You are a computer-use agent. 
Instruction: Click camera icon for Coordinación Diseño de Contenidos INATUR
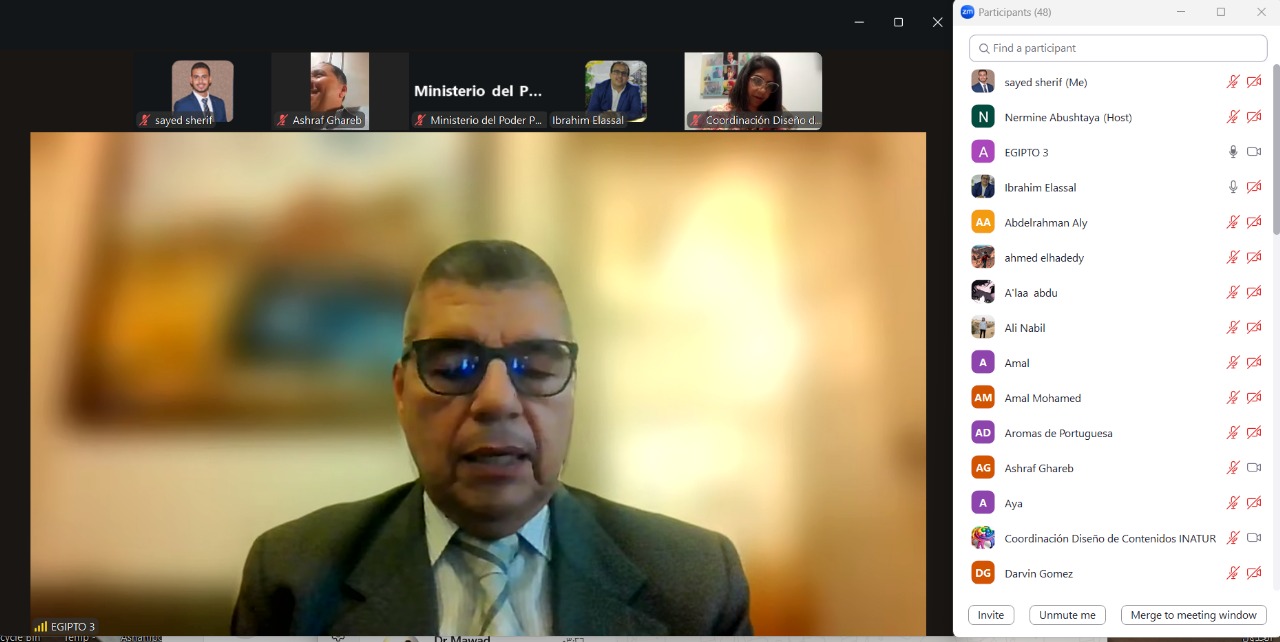1254,538
